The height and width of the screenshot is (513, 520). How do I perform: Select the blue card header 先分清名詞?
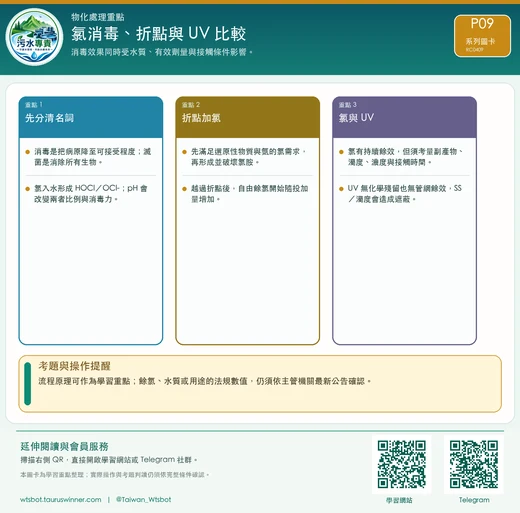click(91, 117)
